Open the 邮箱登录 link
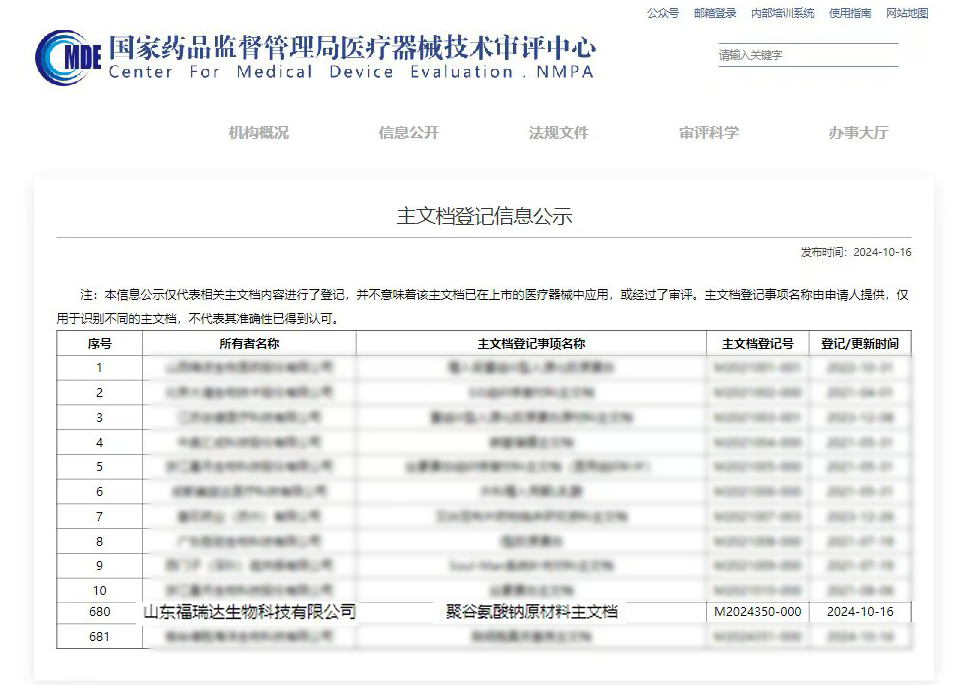This screenshot has height=685, width=972. tap(714, 13)
